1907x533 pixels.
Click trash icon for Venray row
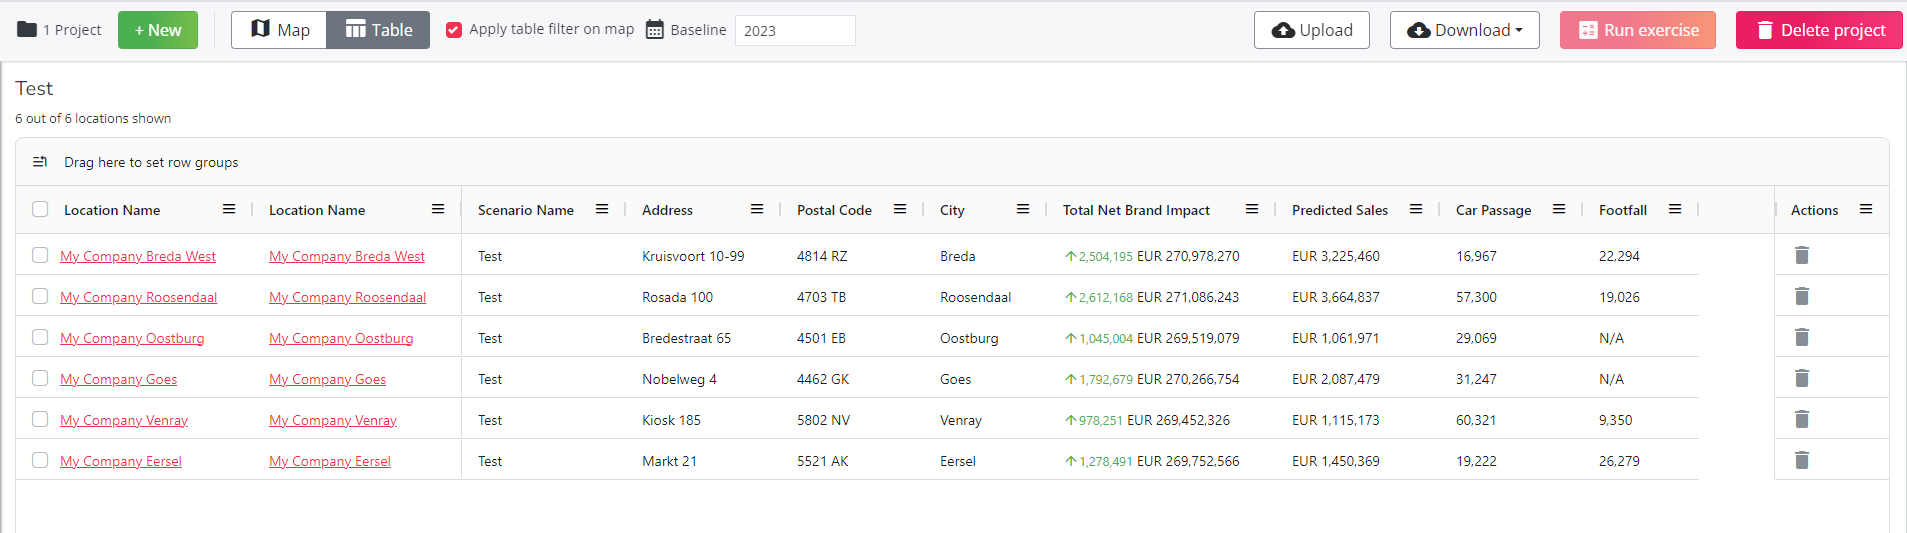pyautogui.click(x=1801, y=420)
